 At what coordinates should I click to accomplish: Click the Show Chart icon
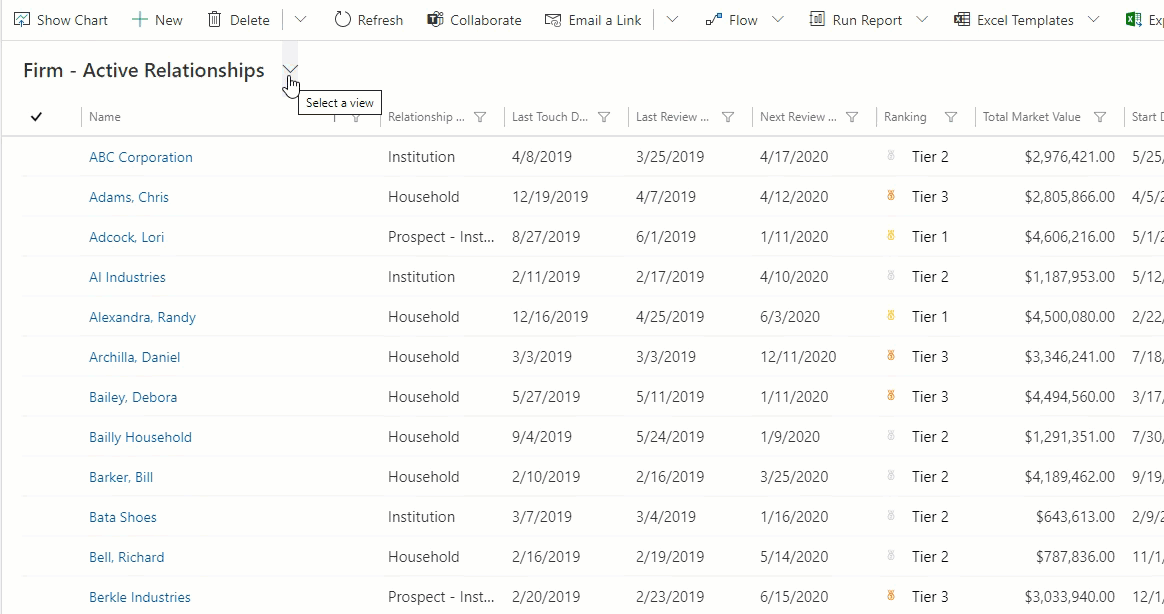(x=22, y=20)
